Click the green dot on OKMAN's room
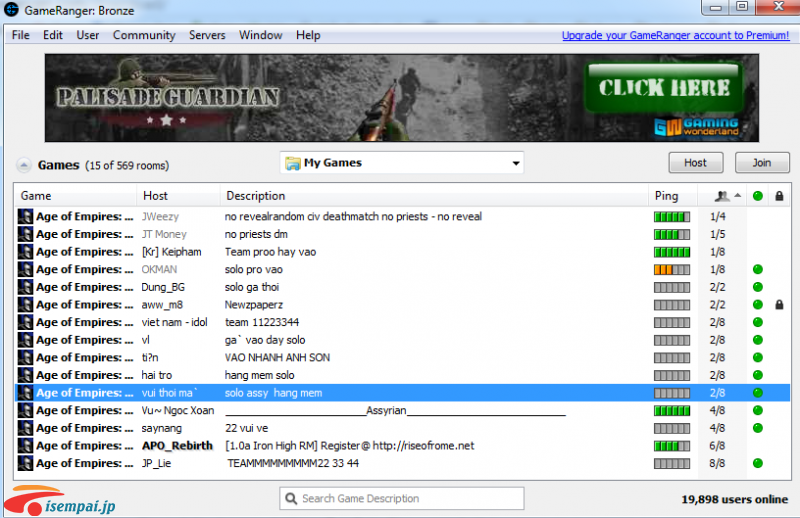This screenshot has width=800, height=518. 758,269
